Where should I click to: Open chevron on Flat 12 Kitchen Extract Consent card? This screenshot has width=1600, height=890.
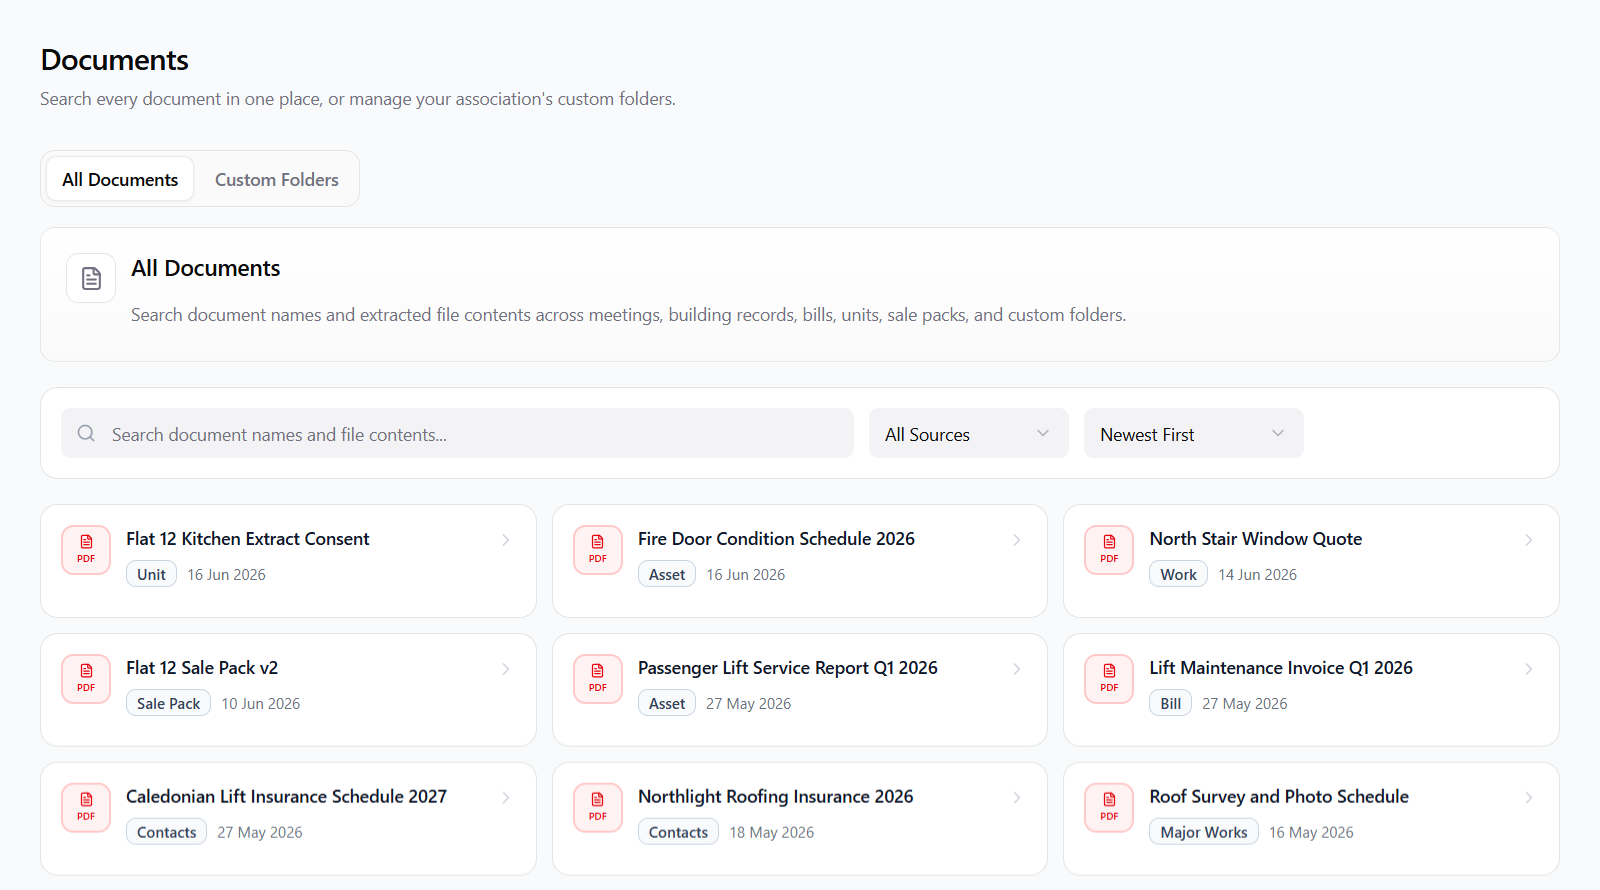[x=506, y=540]
